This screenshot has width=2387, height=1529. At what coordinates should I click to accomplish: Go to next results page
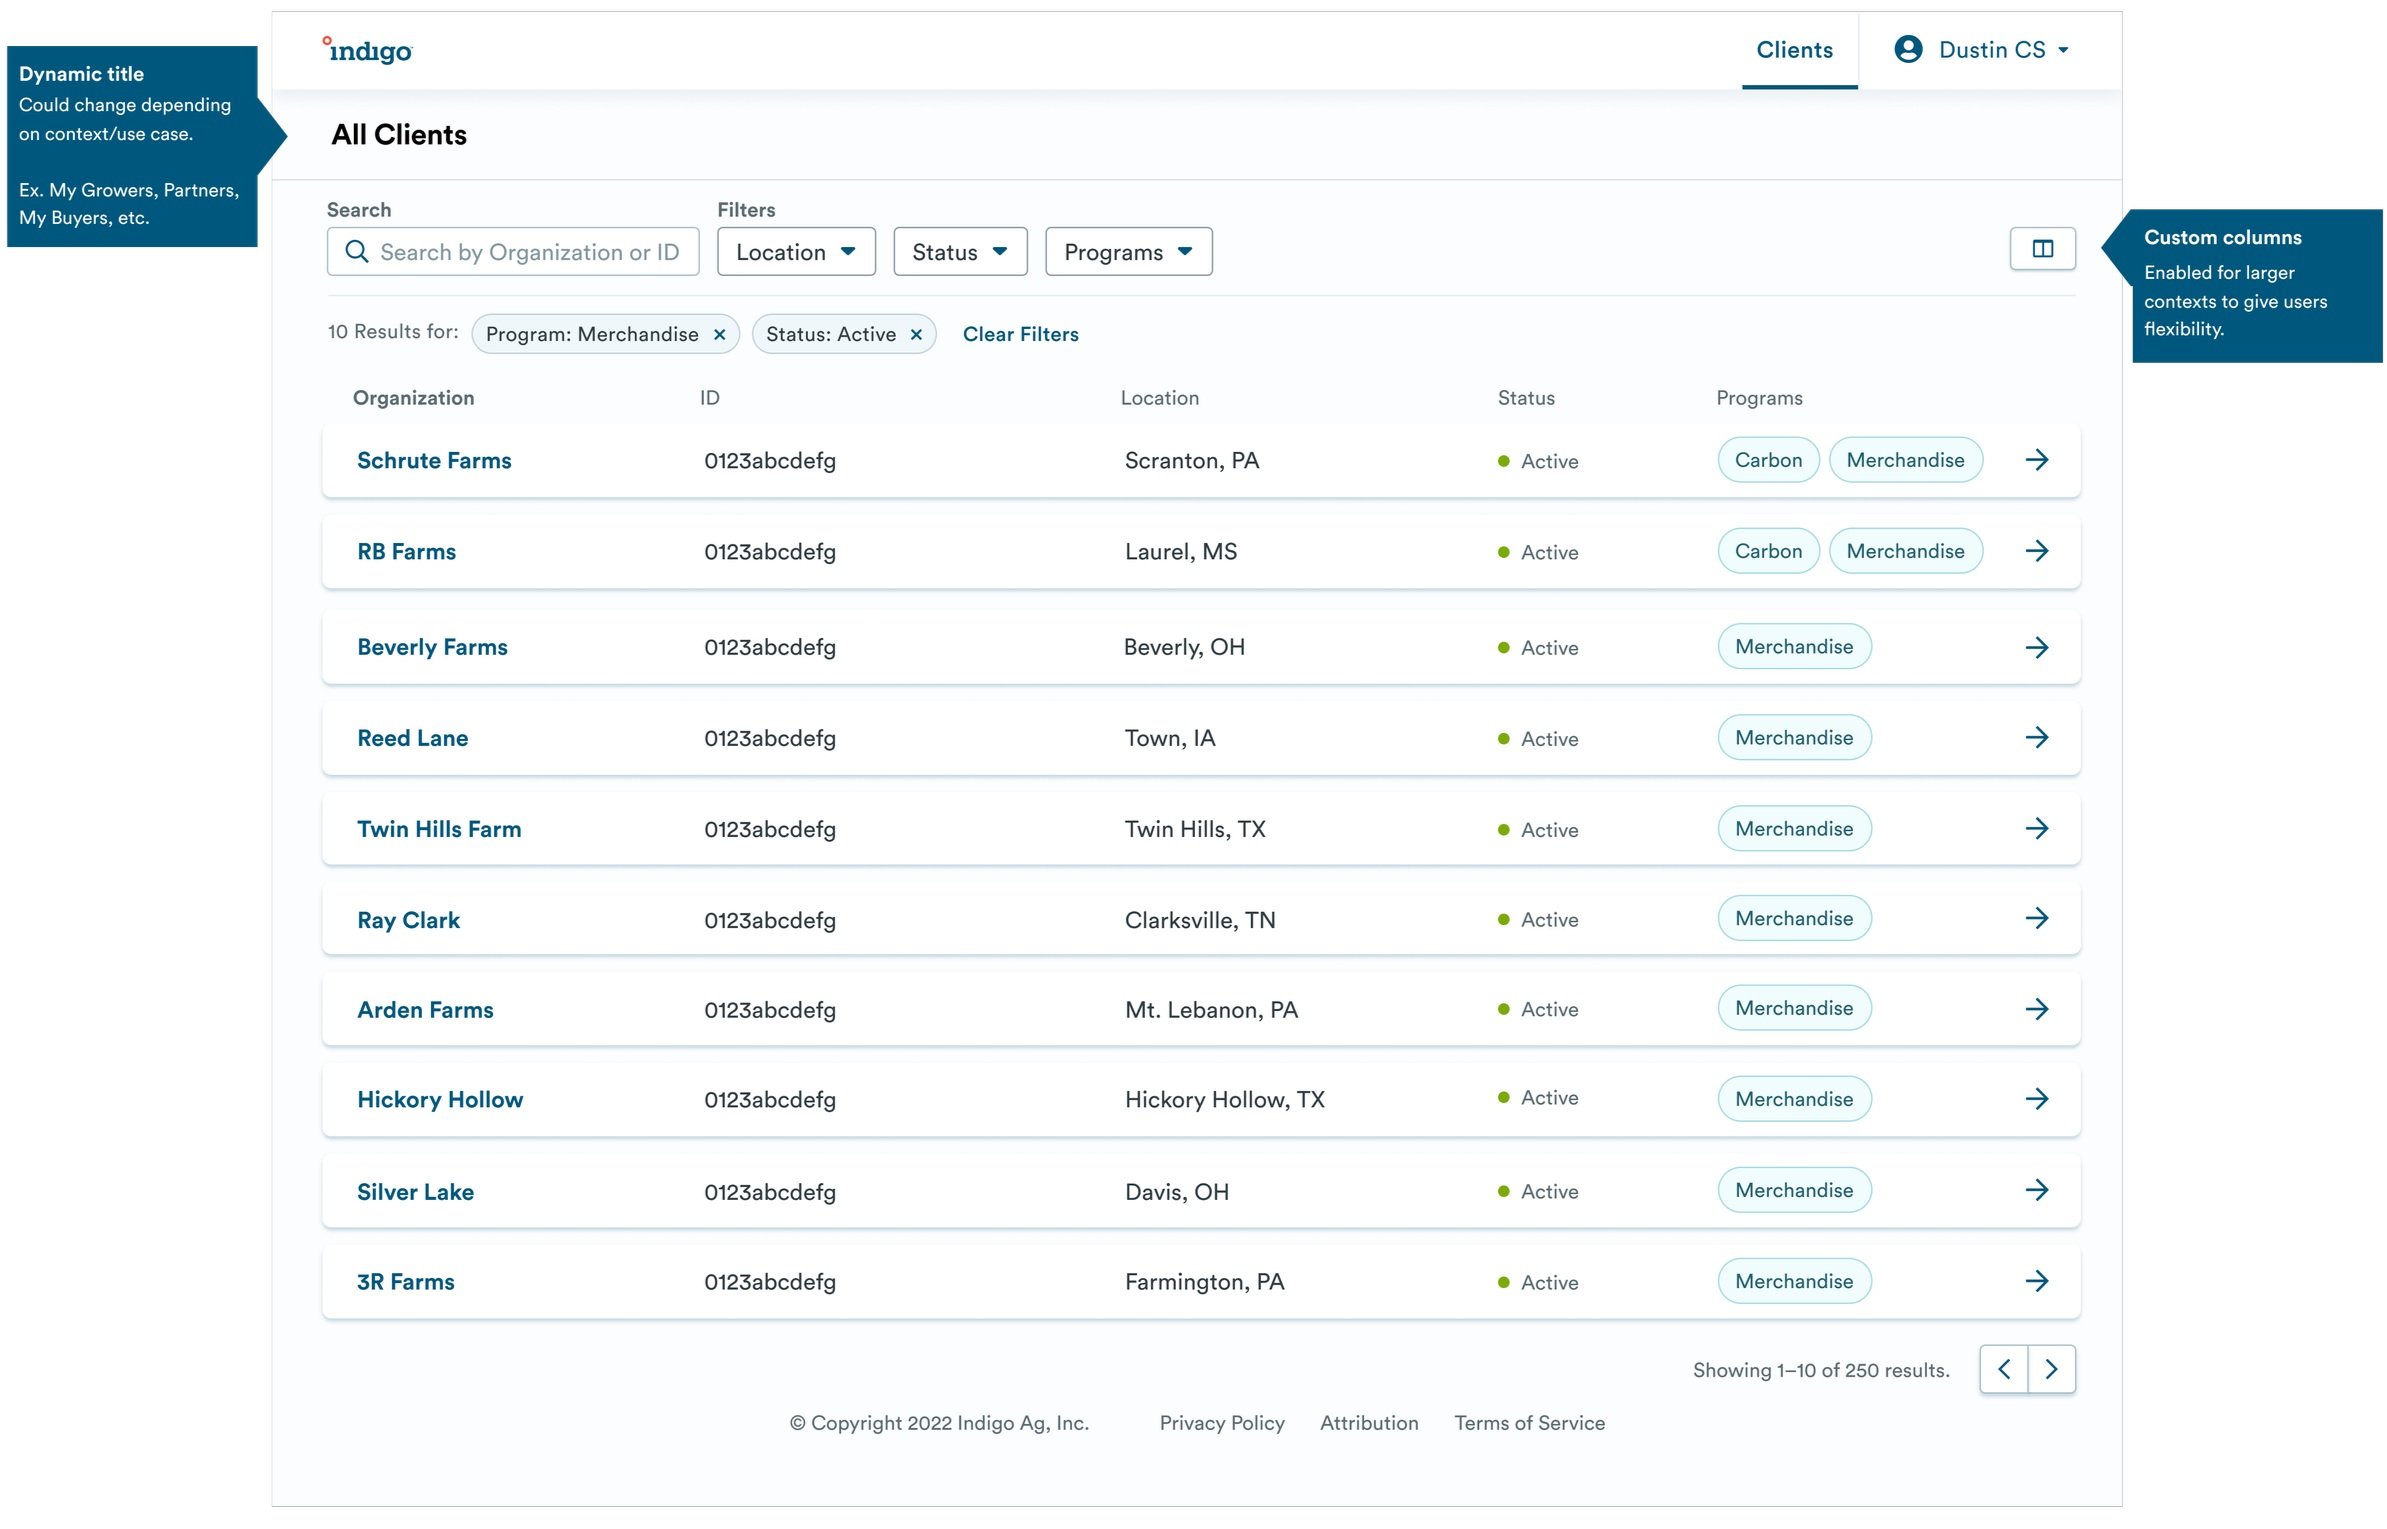[x=2051, y=1370]
